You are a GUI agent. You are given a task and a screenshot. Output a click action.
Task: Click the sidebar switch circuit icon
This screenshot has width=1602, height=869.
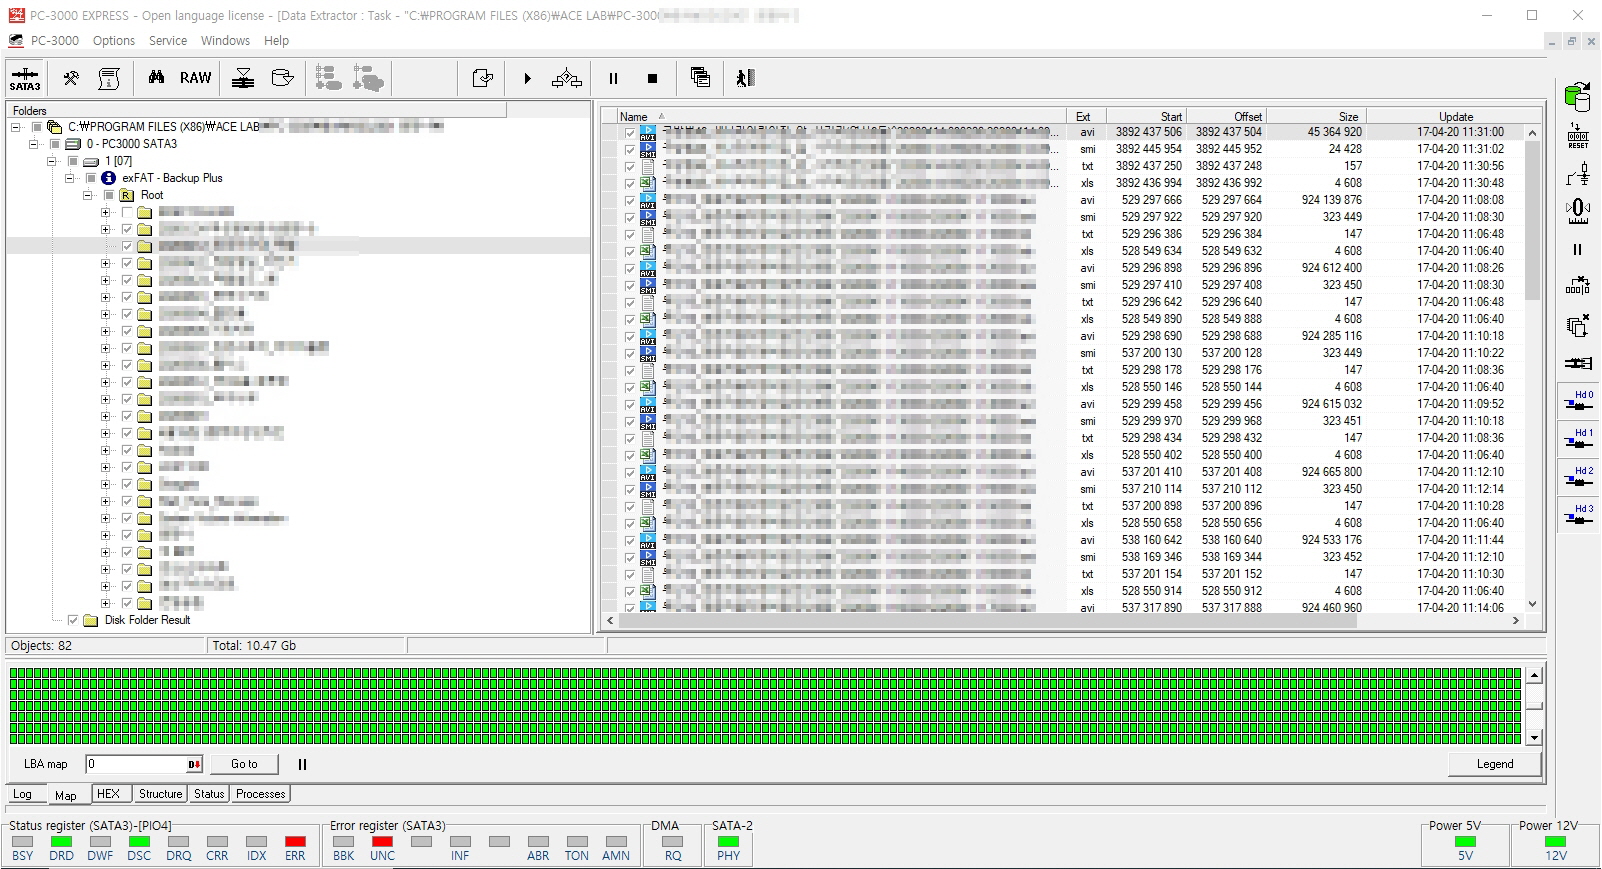[1578, 174]
